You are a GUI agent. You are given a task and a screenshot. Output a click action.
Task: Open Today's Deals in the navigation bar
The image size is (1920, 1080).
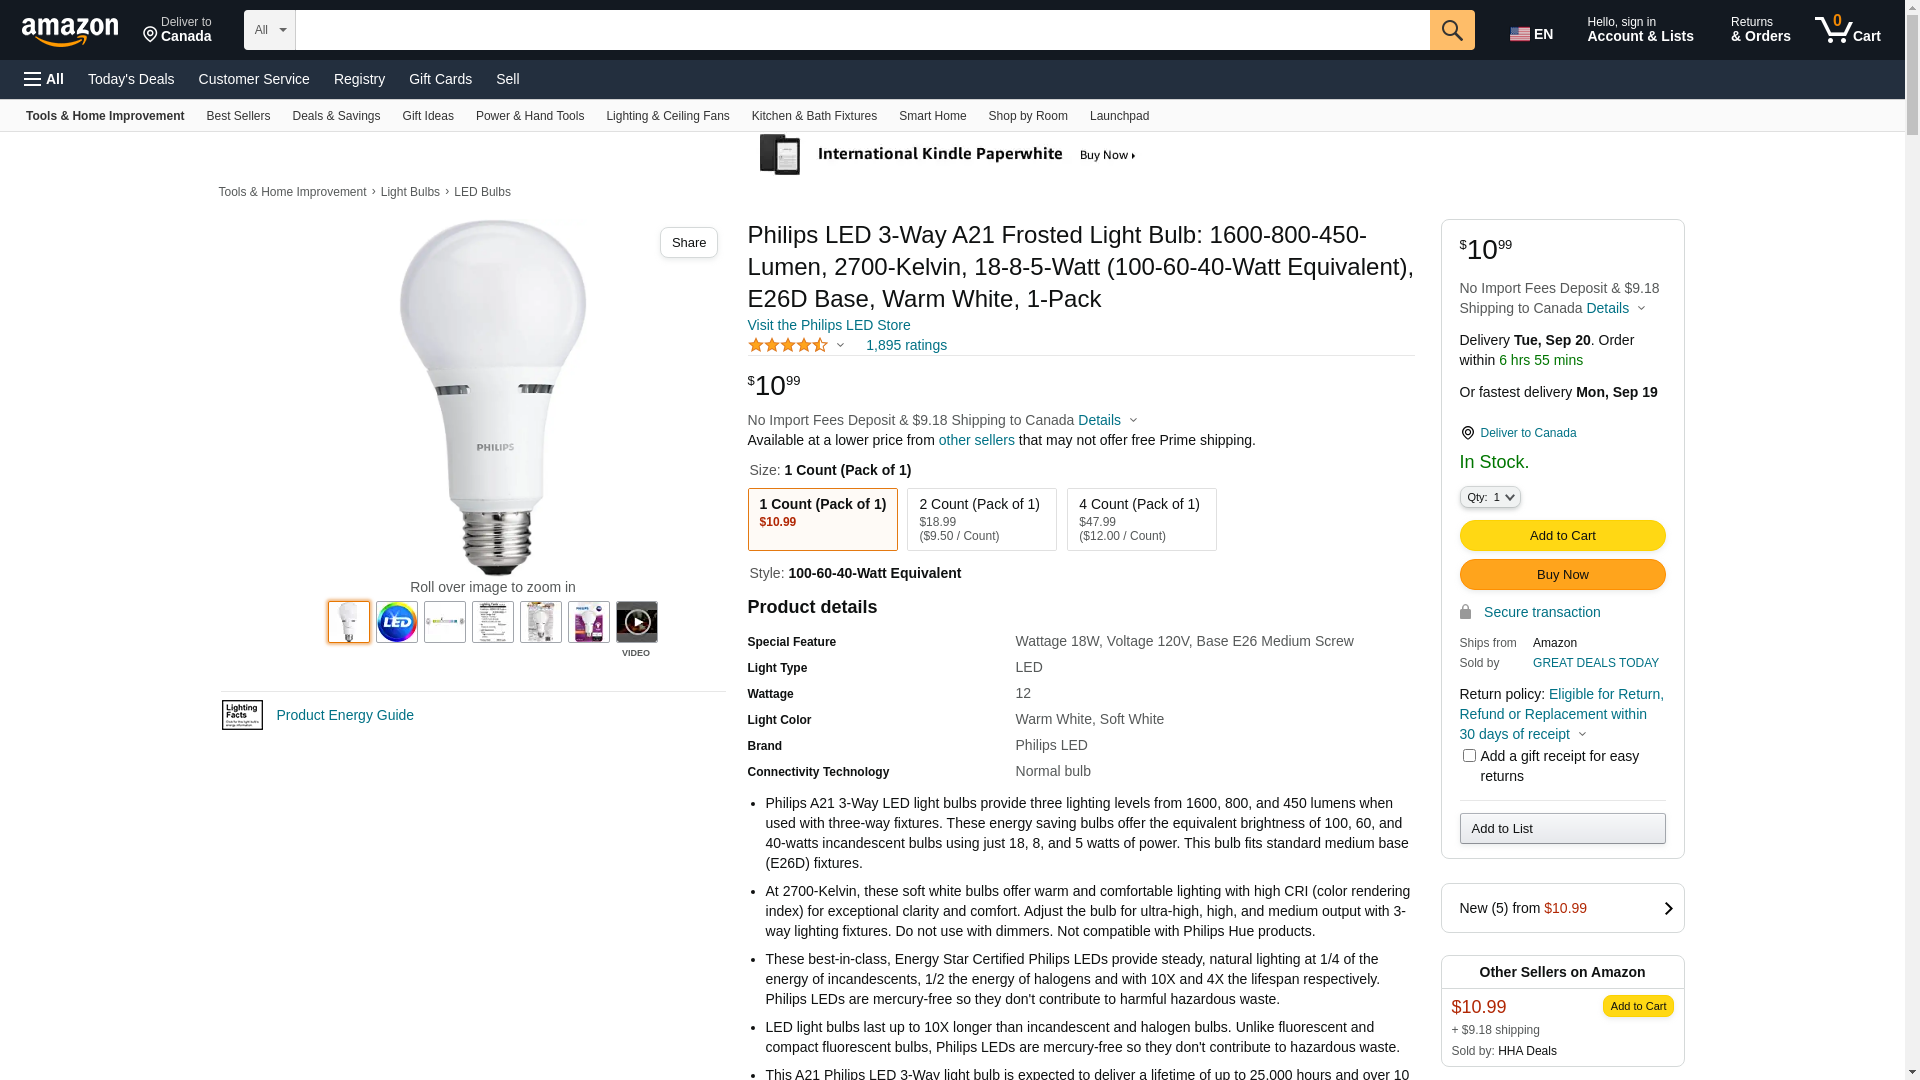click(x=131, y=79)
